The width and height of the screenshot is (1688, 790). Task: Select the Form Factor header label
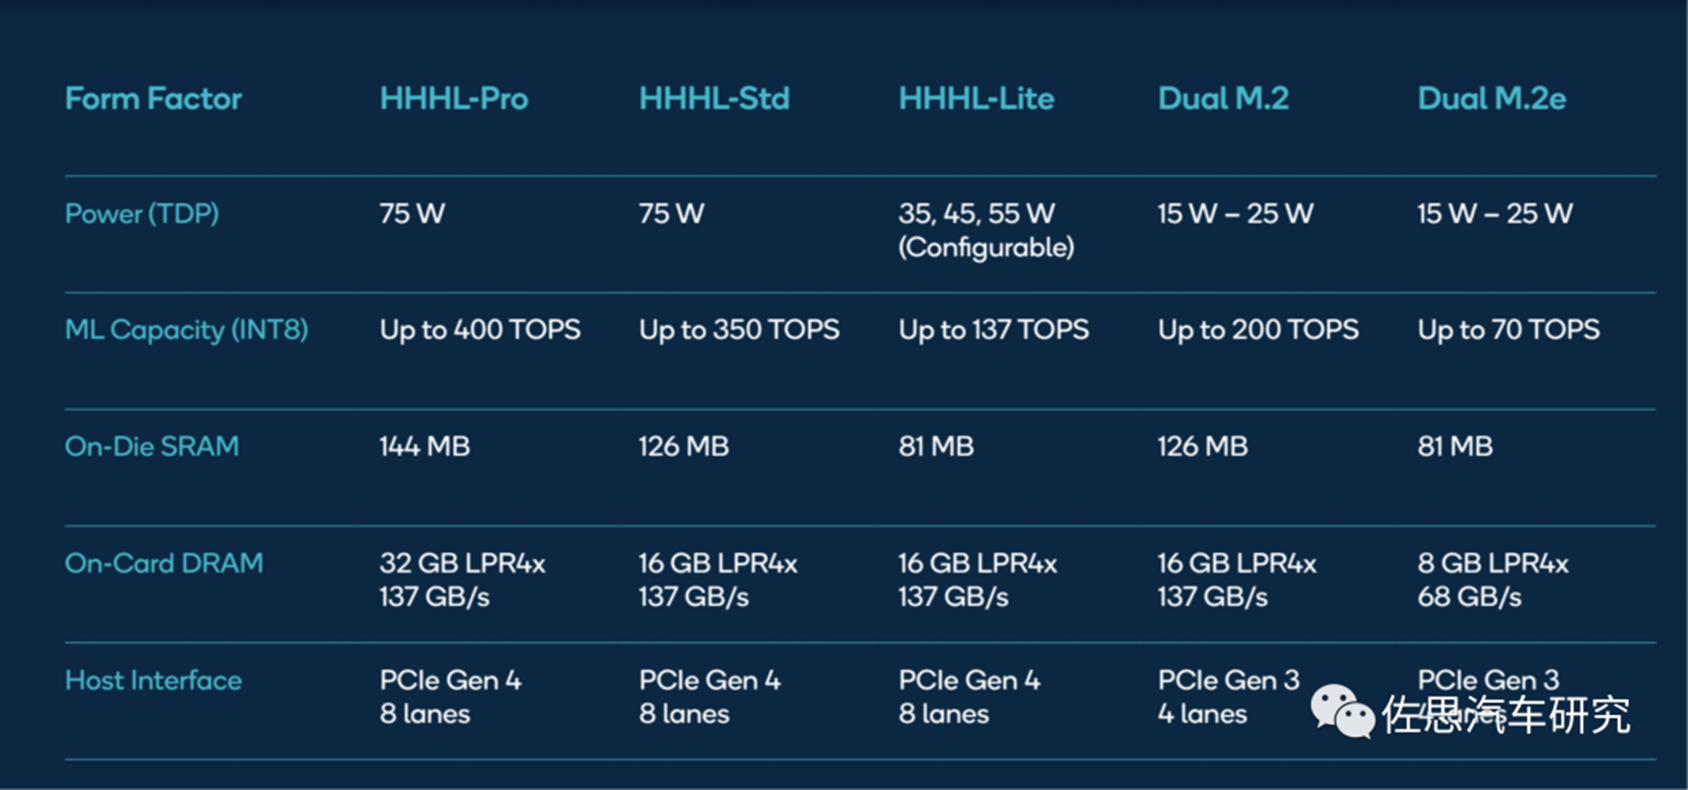153,99
